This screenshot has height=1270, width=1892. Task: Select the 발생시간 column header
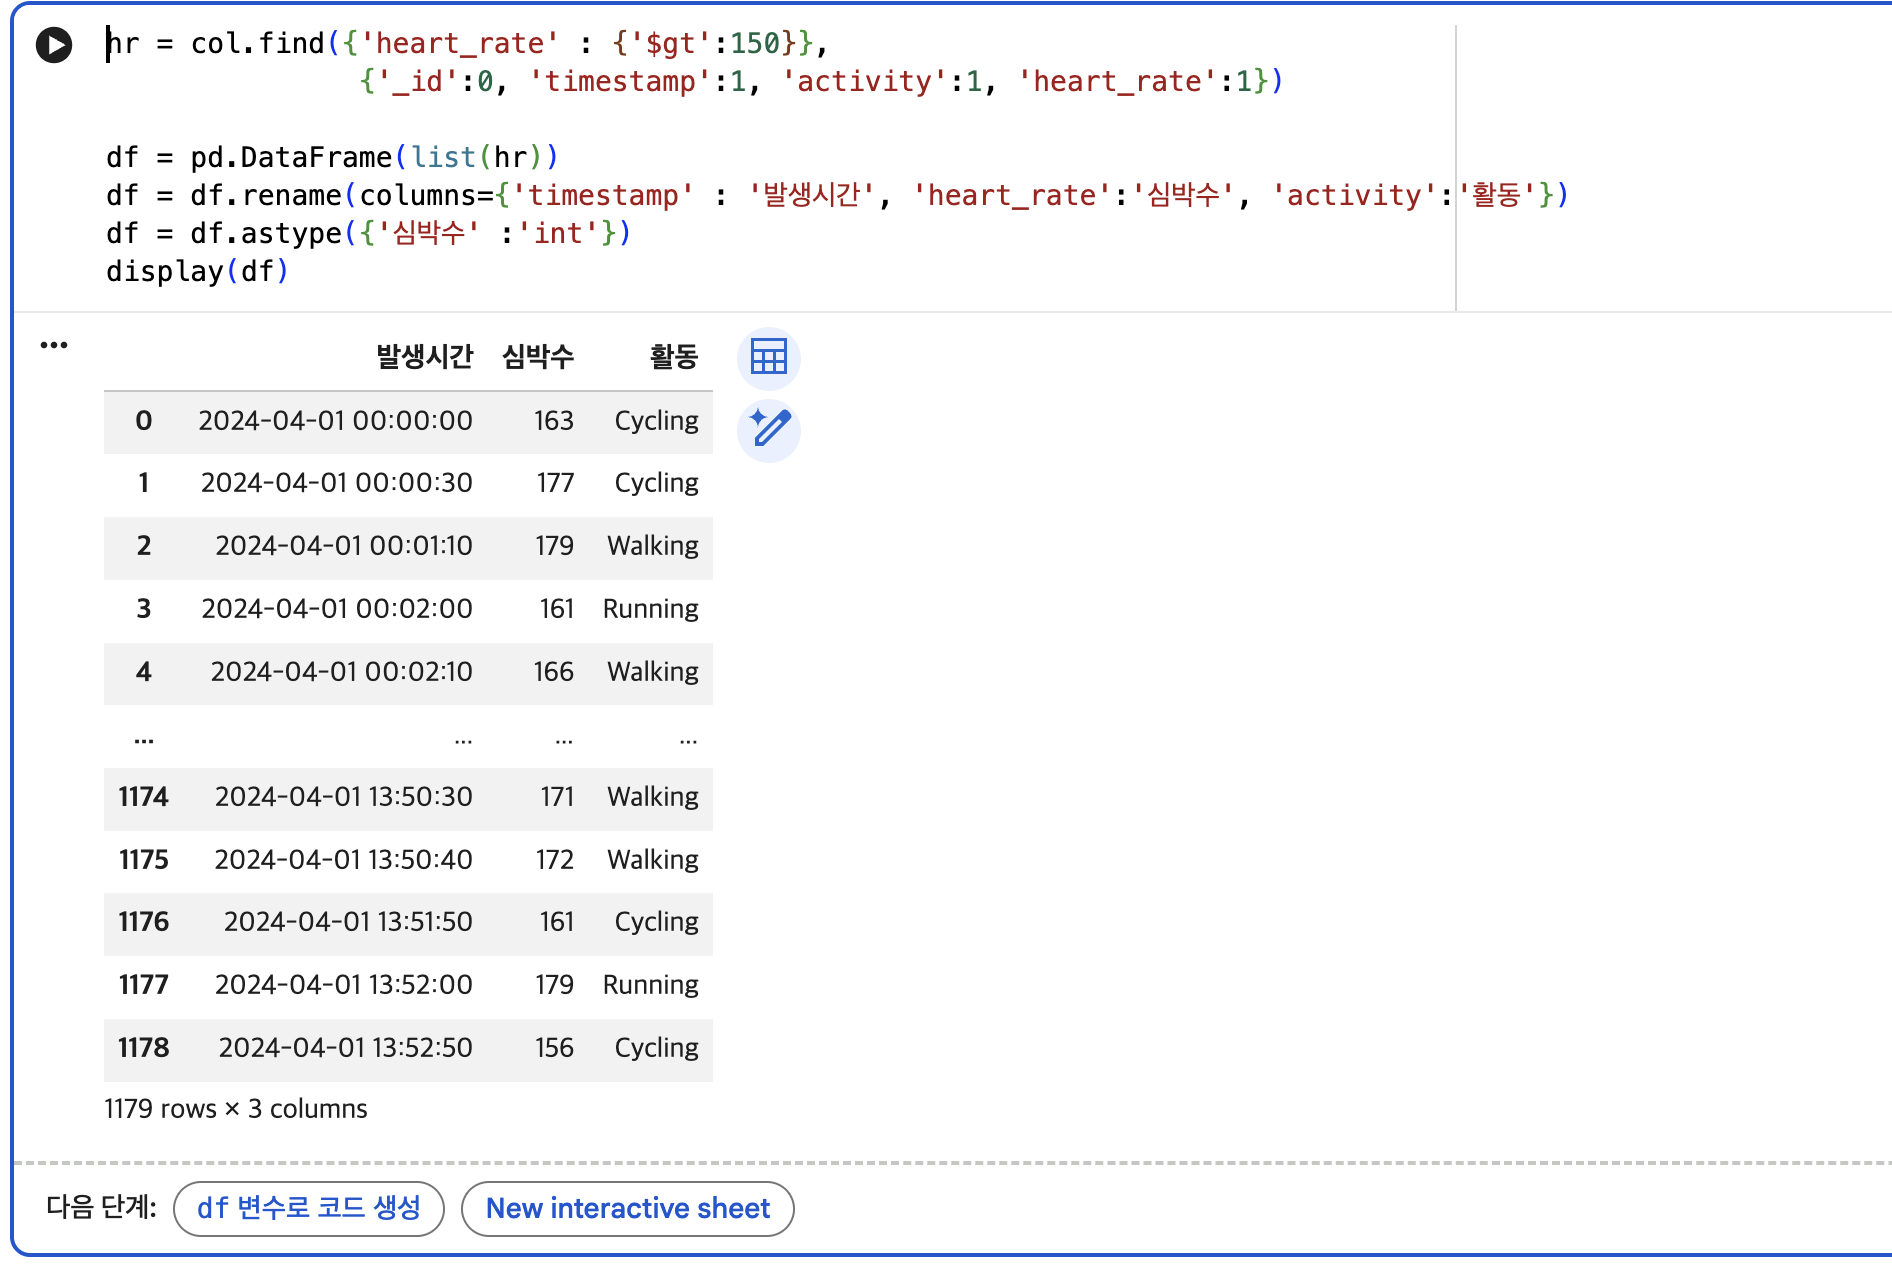(424, 357)
